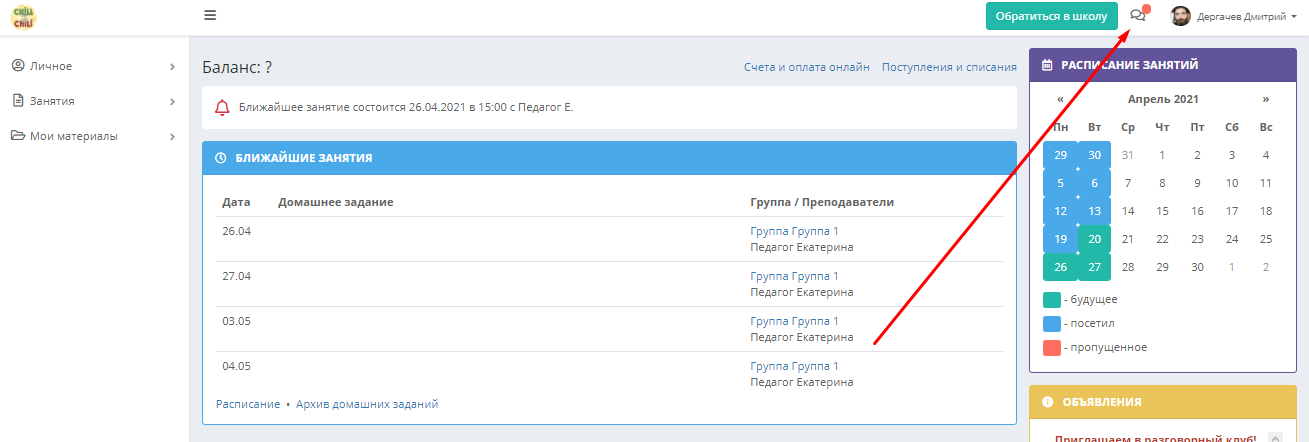
Task: Open the Поступления и списания link
Action: point(949,67)
